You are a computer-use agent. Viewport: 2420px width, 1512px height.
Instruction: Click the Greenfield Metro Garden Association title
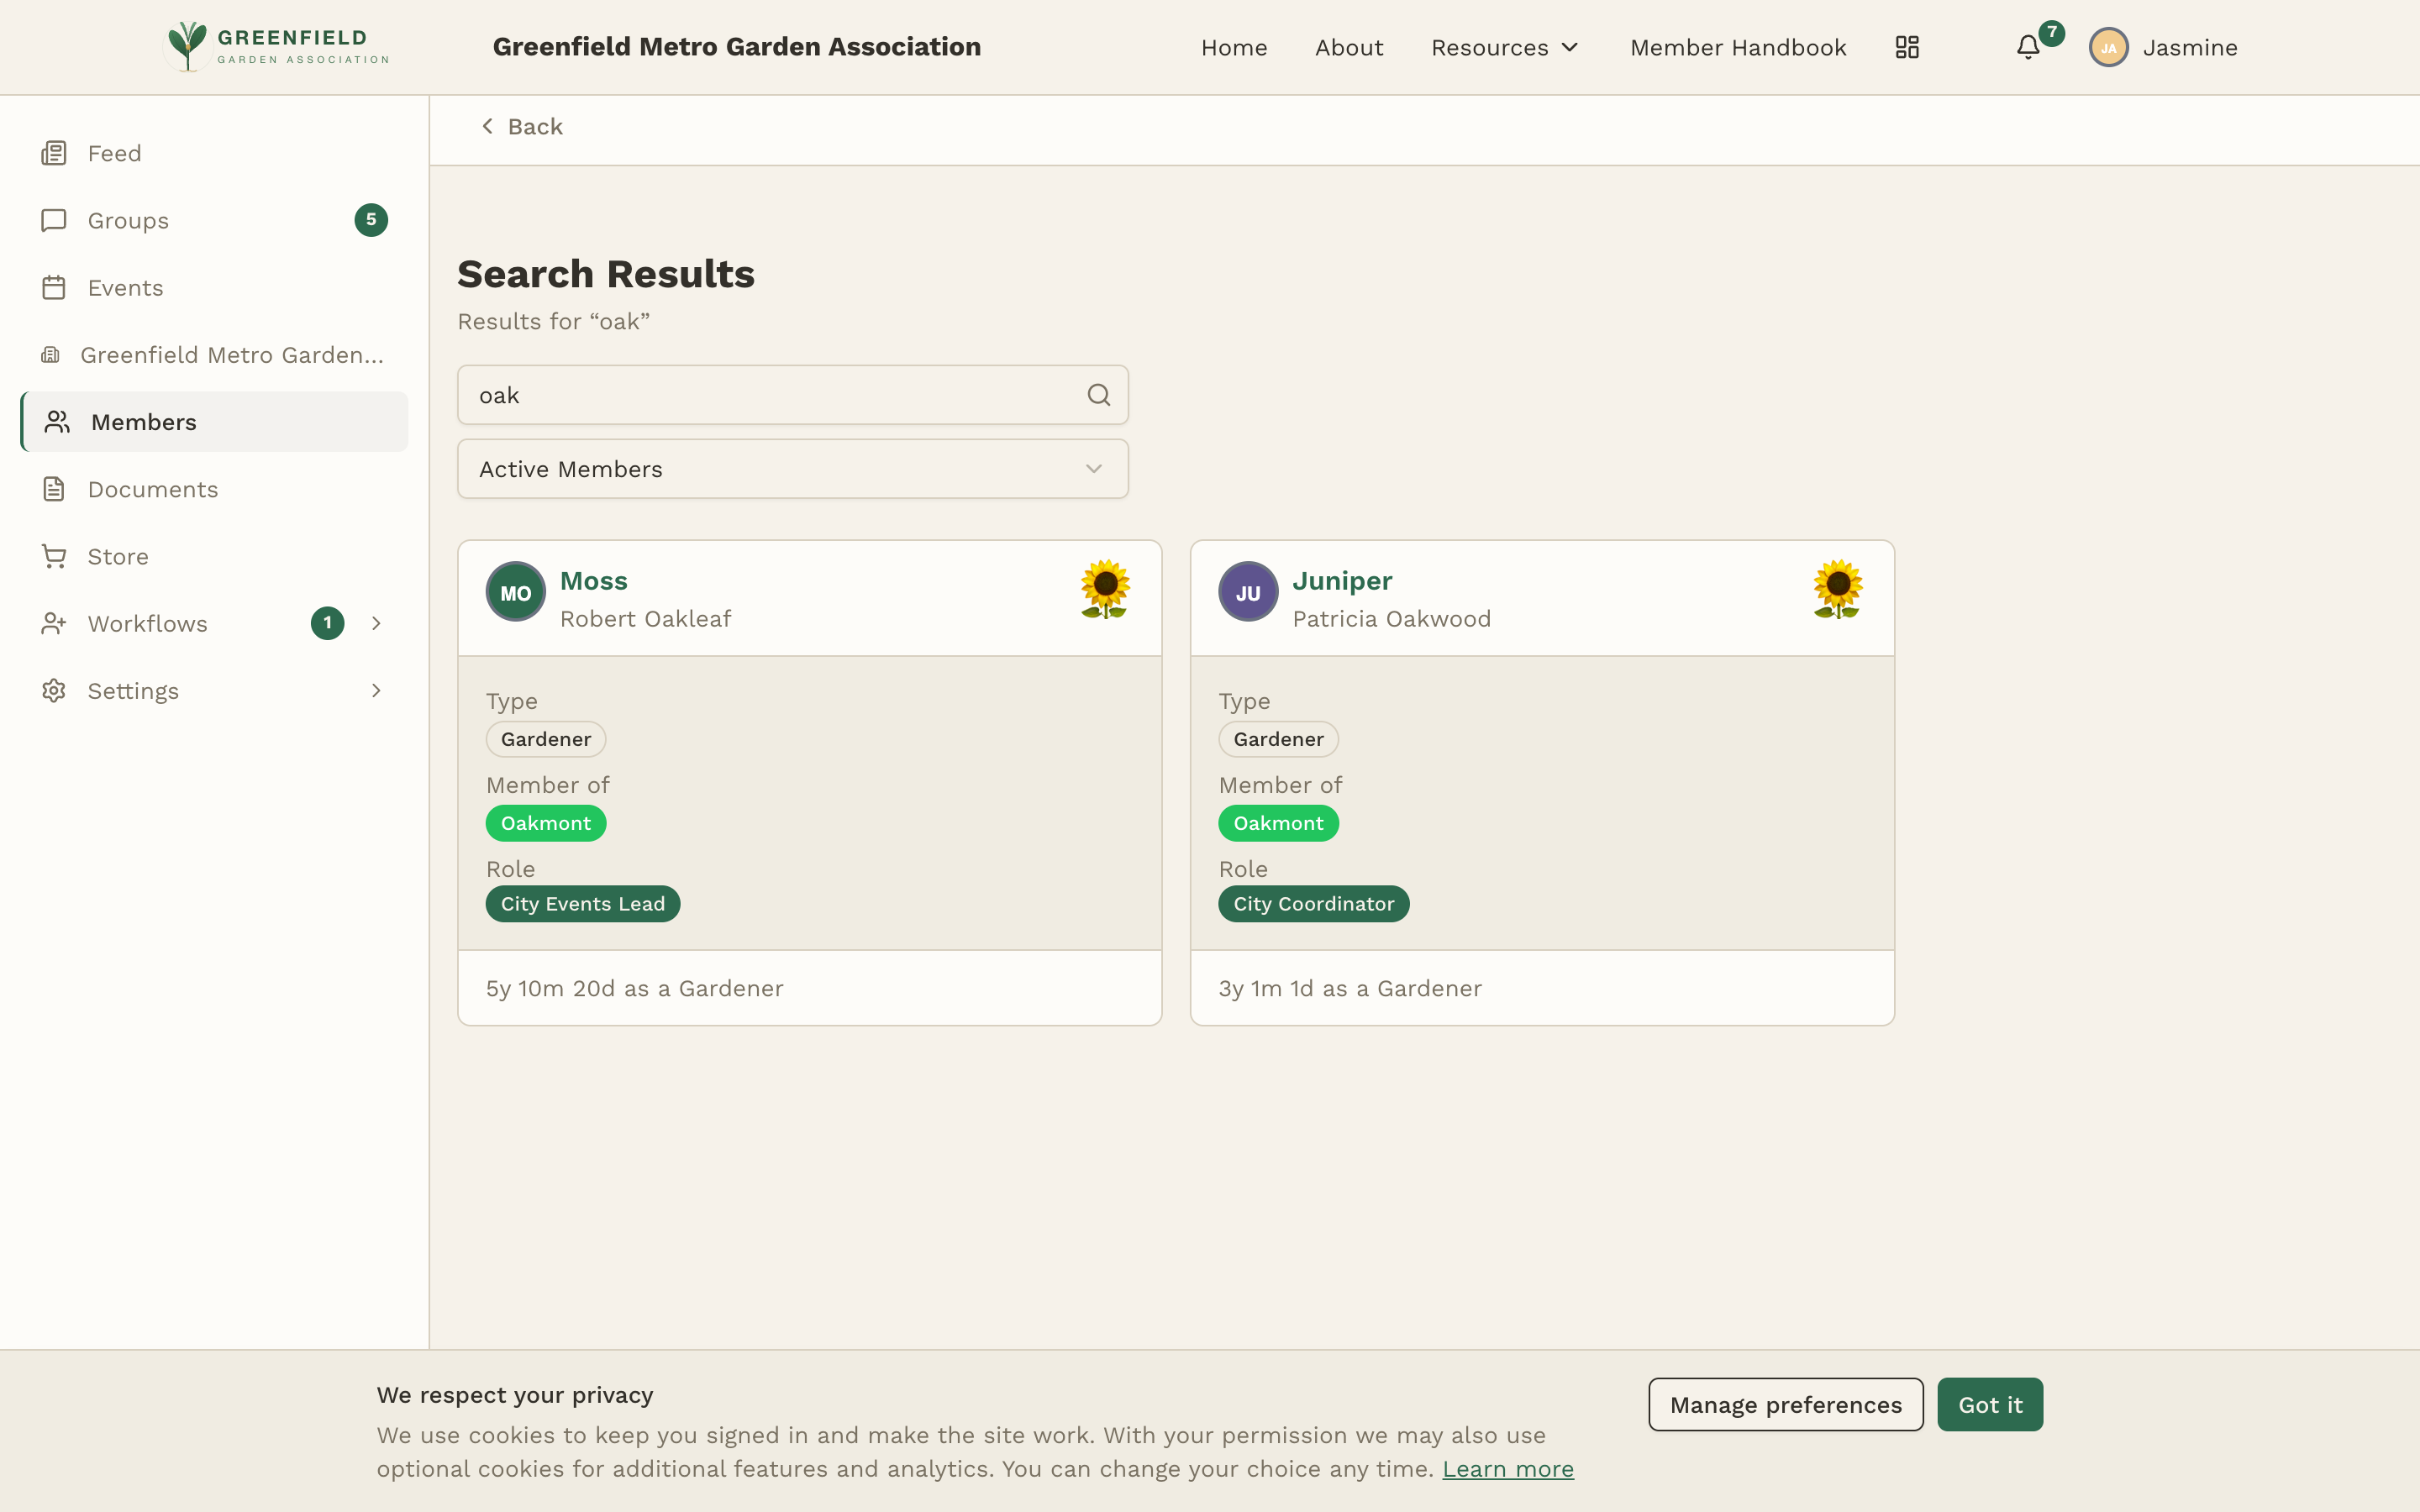click(736, 47)
